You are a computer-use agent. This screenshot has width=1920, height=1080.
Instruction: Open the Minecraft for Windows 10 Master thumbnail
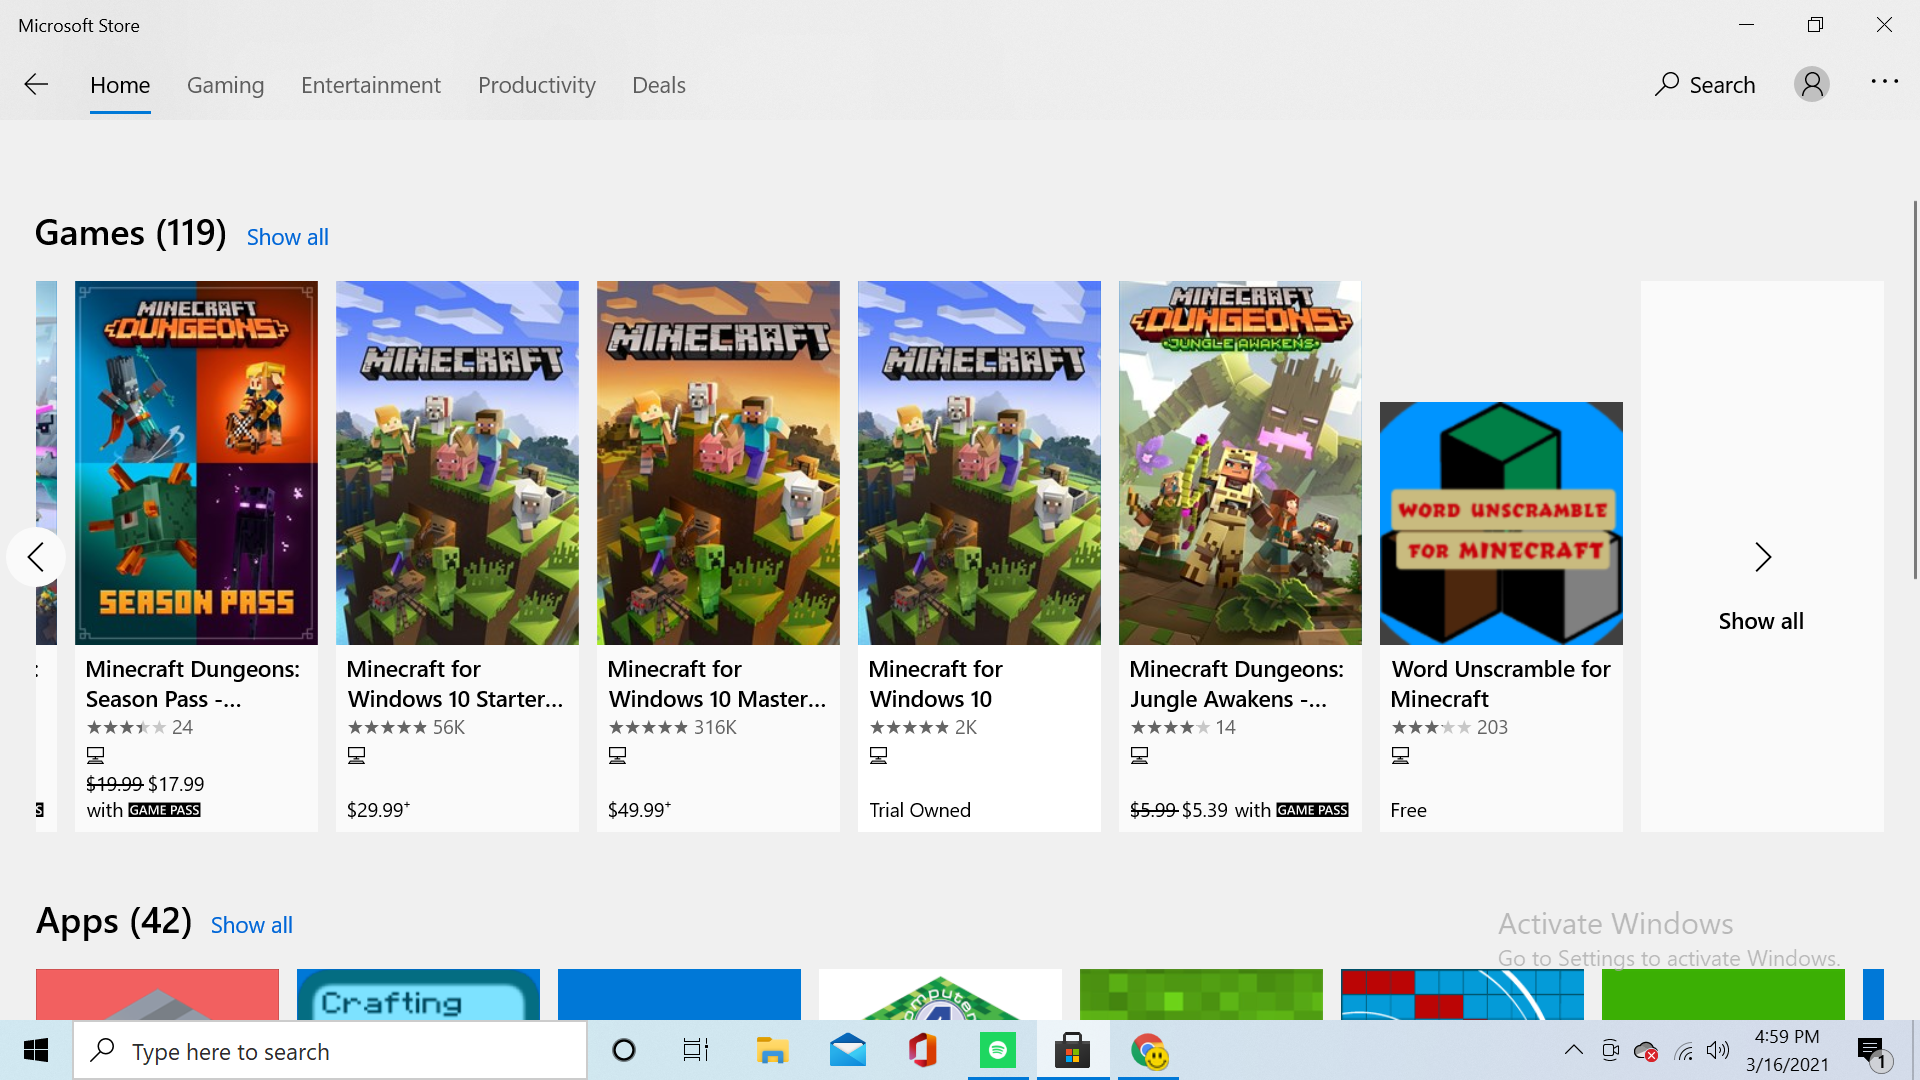tap(718, 463)
